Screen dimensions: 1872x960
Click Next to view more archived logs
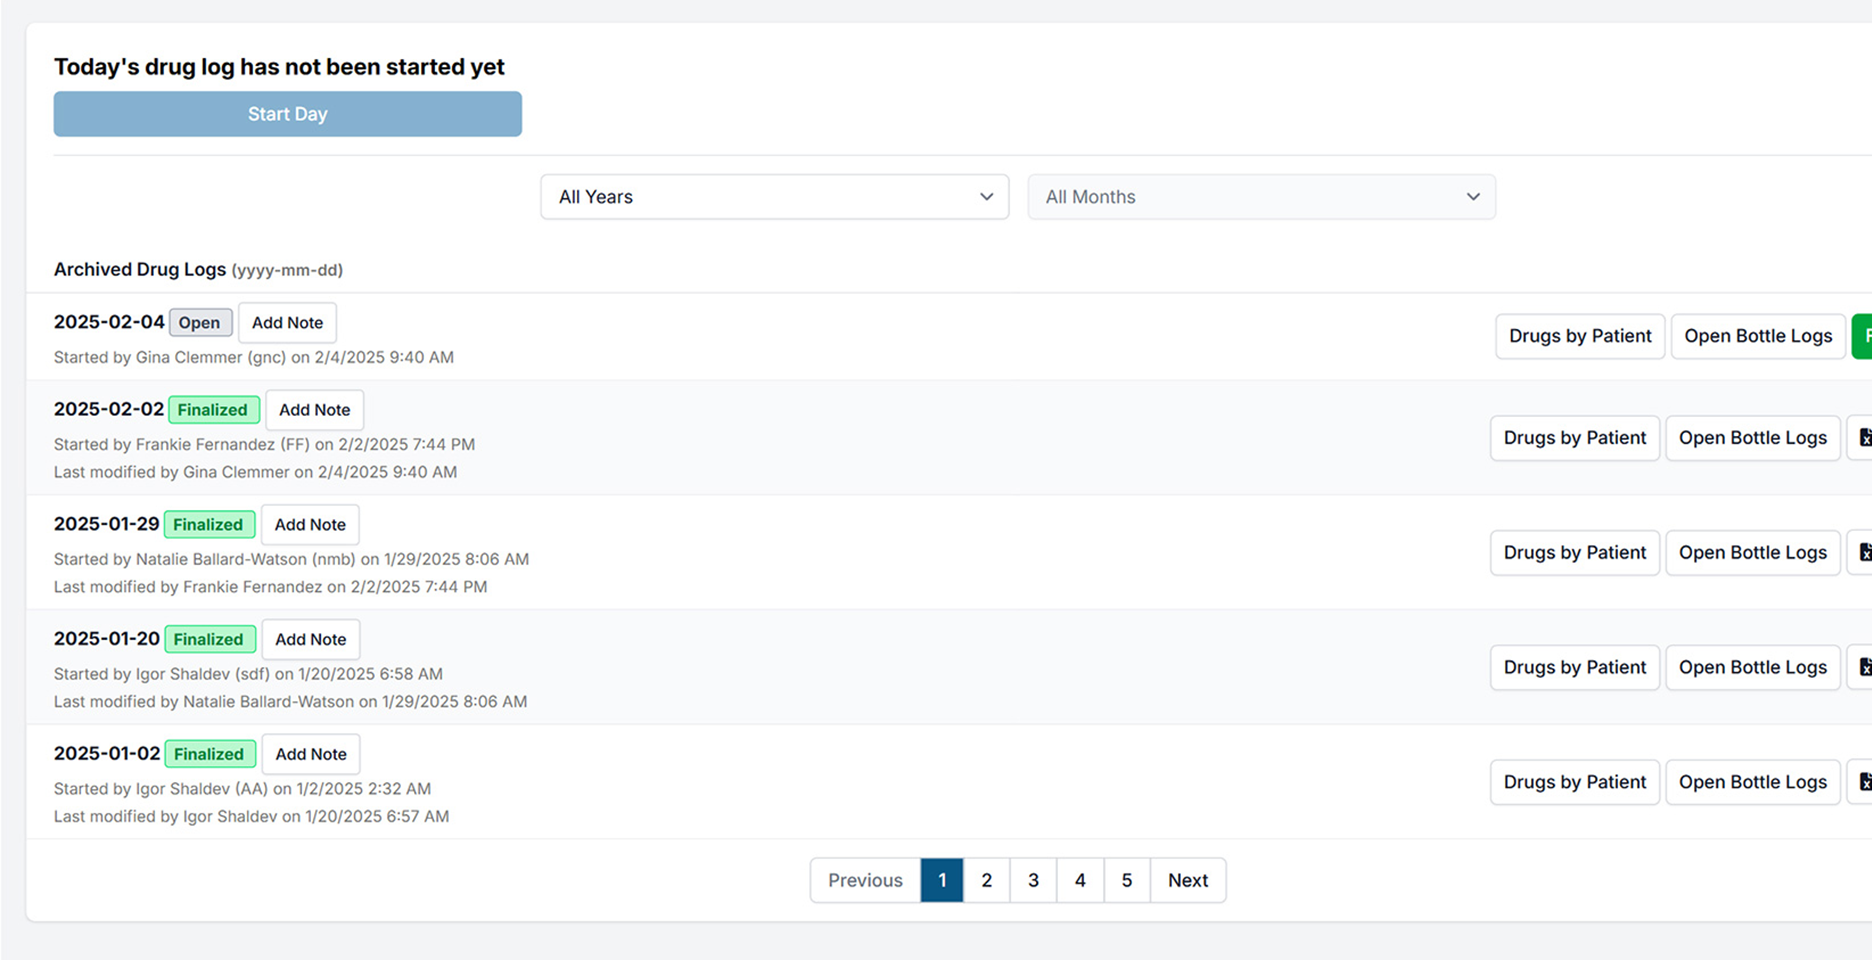(x=1188, y=880)
